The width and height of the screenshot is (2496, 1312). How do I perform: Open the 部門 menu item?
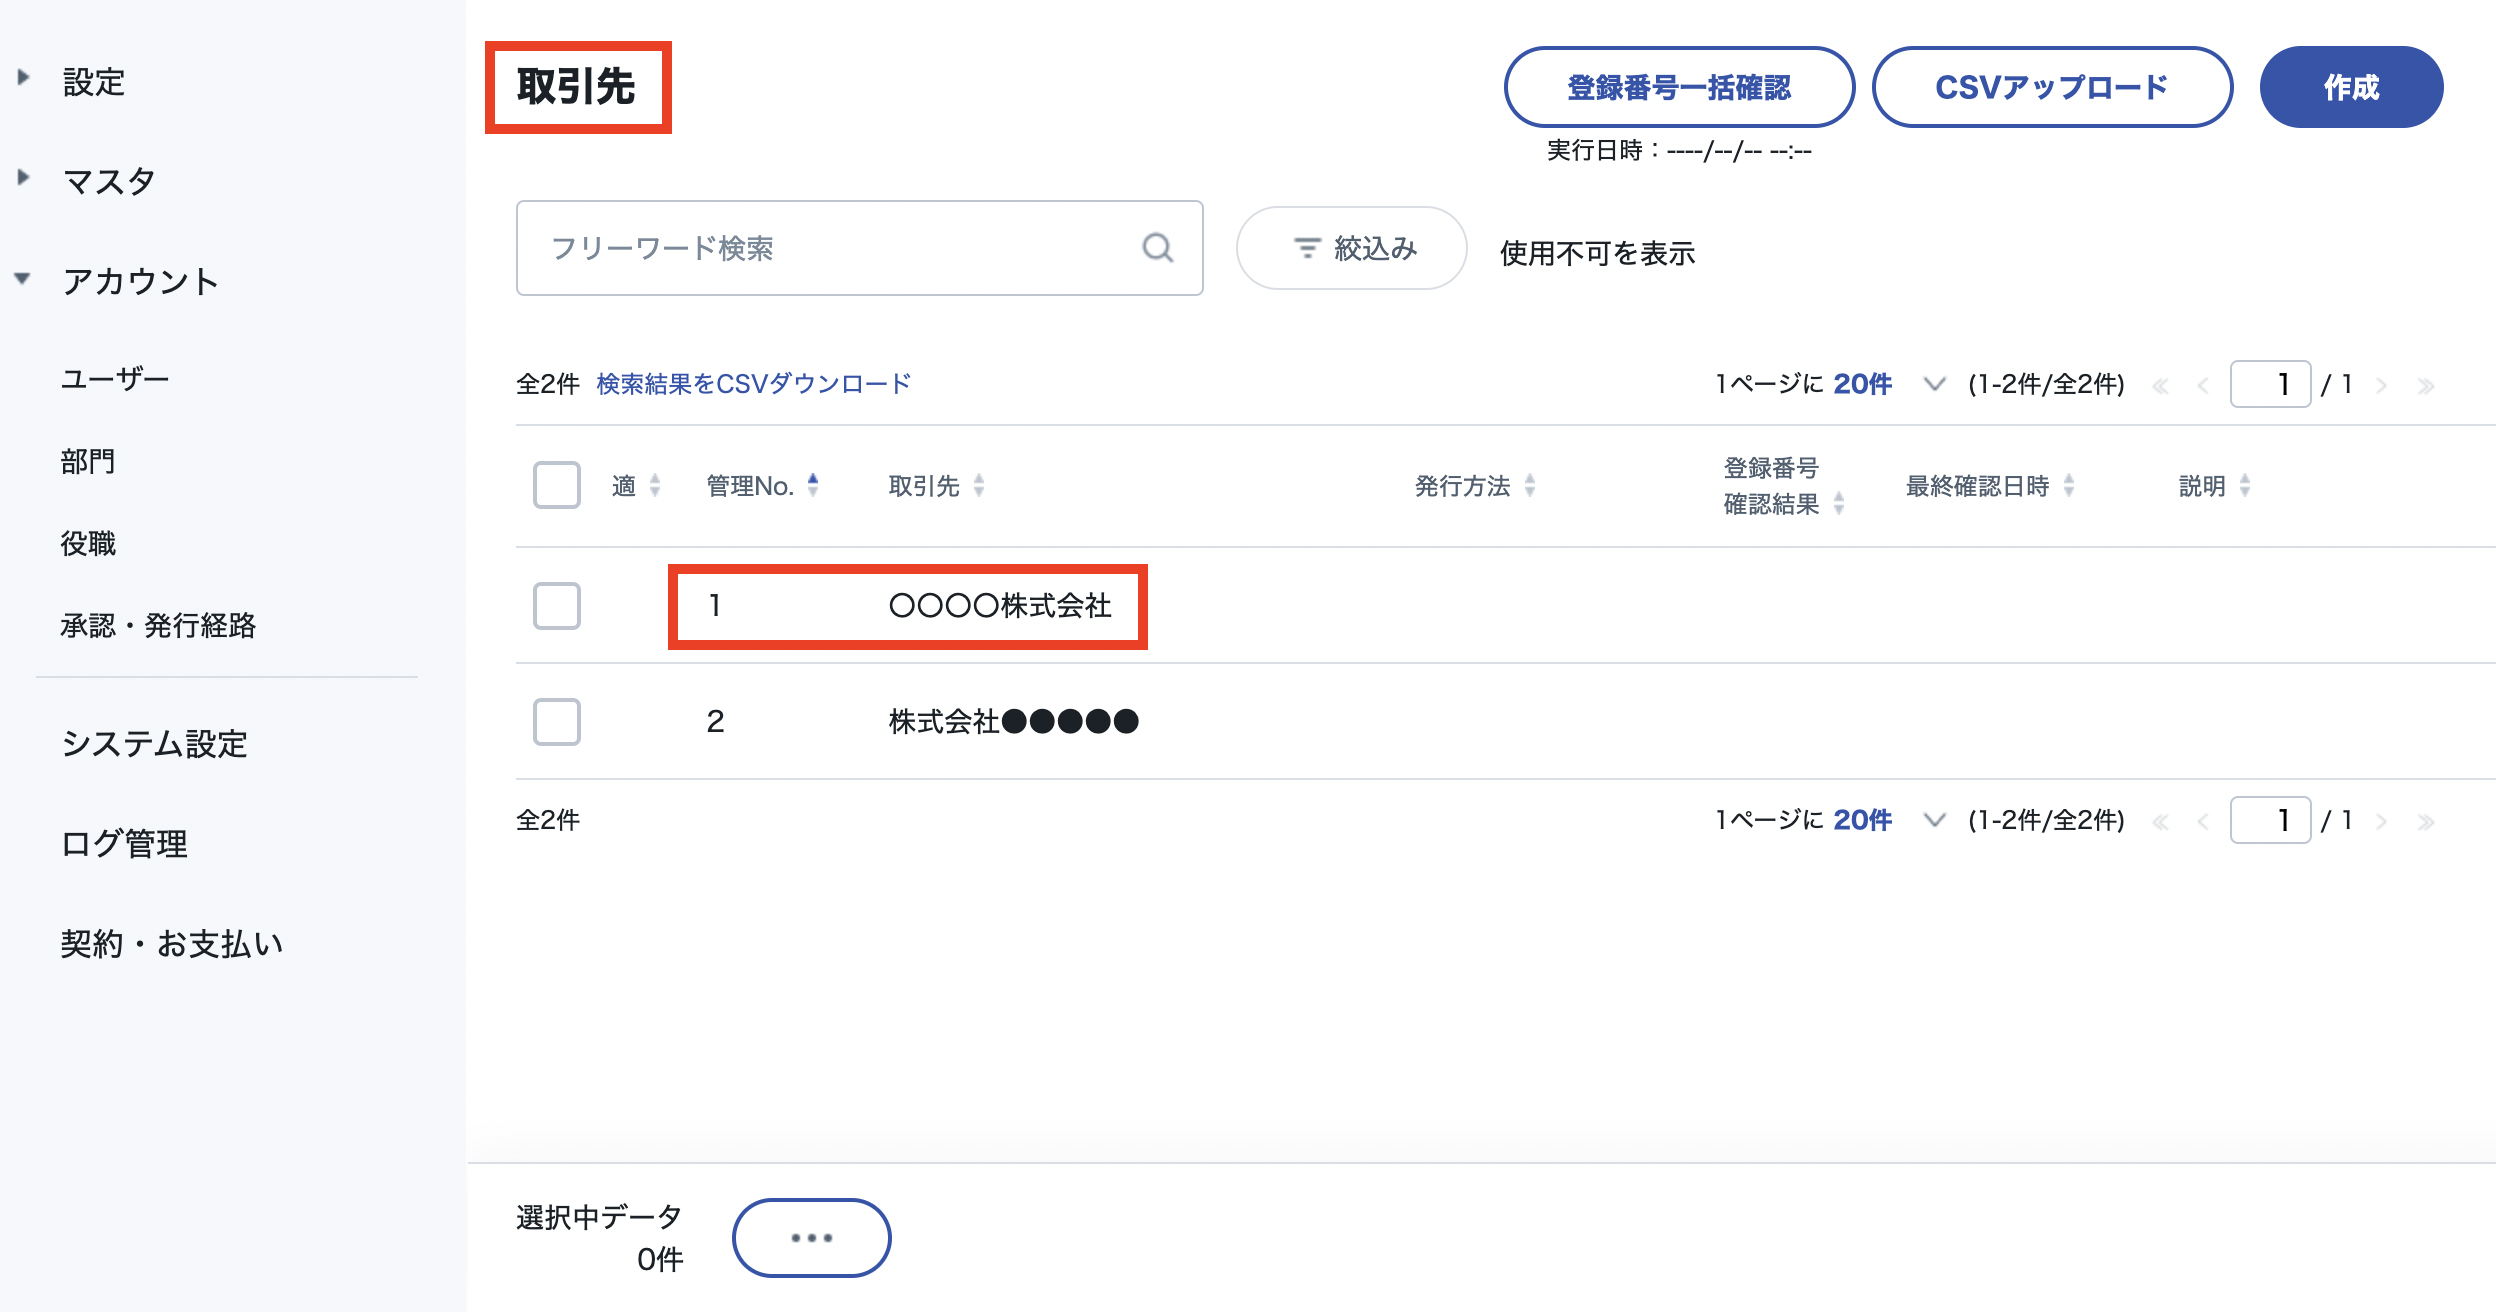pyautogui.click(x=88, y=461)
